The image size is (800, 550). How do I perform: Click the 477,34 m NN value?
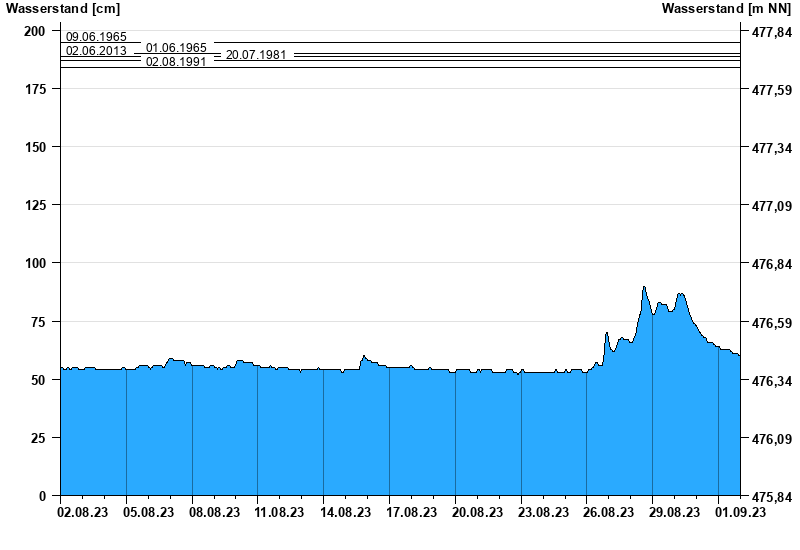772,148
